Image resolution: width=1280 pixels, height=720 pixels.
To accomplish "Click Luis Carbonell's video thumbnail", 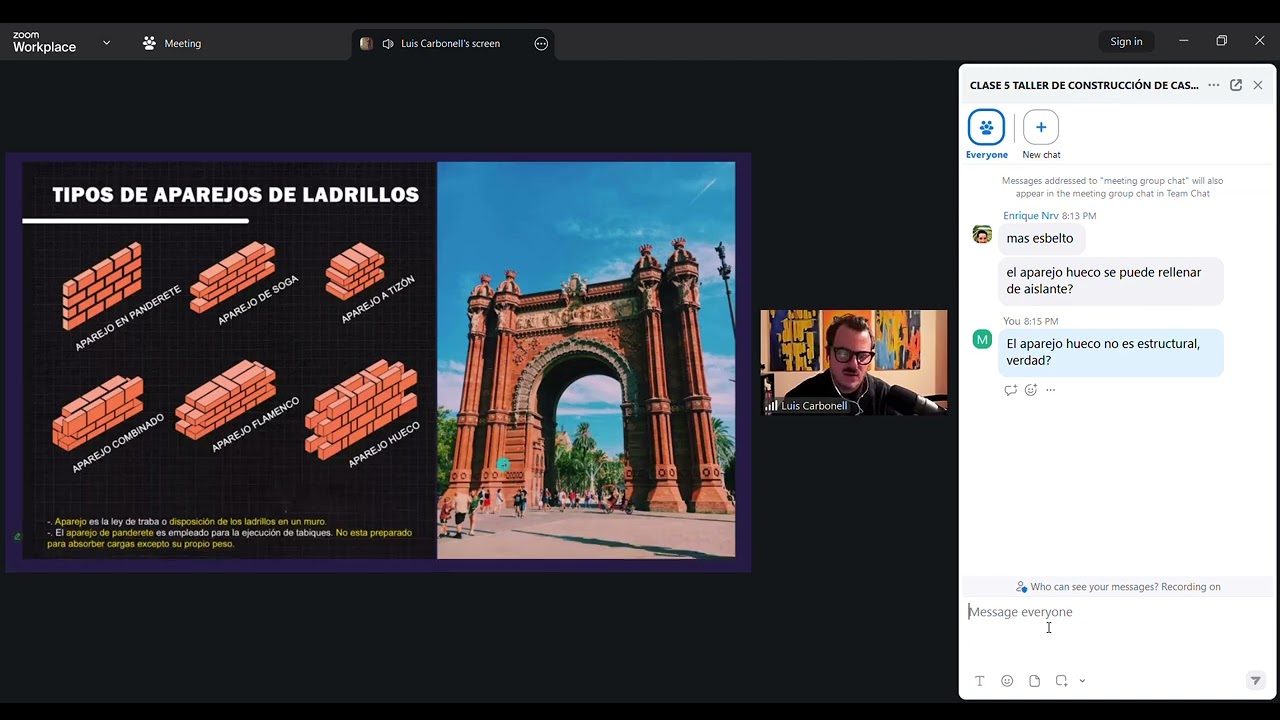I will click(x=854, y=362).
